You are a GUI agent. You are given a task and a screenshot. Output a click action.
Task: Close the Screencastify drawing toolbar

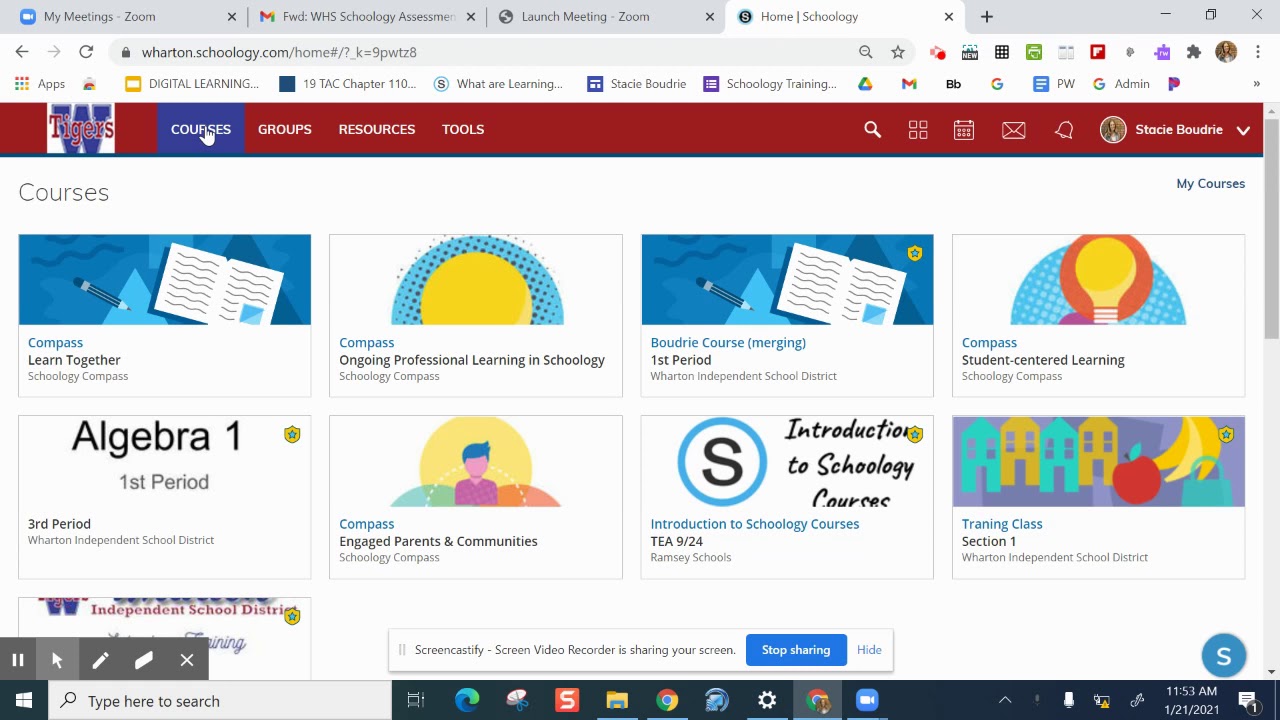187,660
